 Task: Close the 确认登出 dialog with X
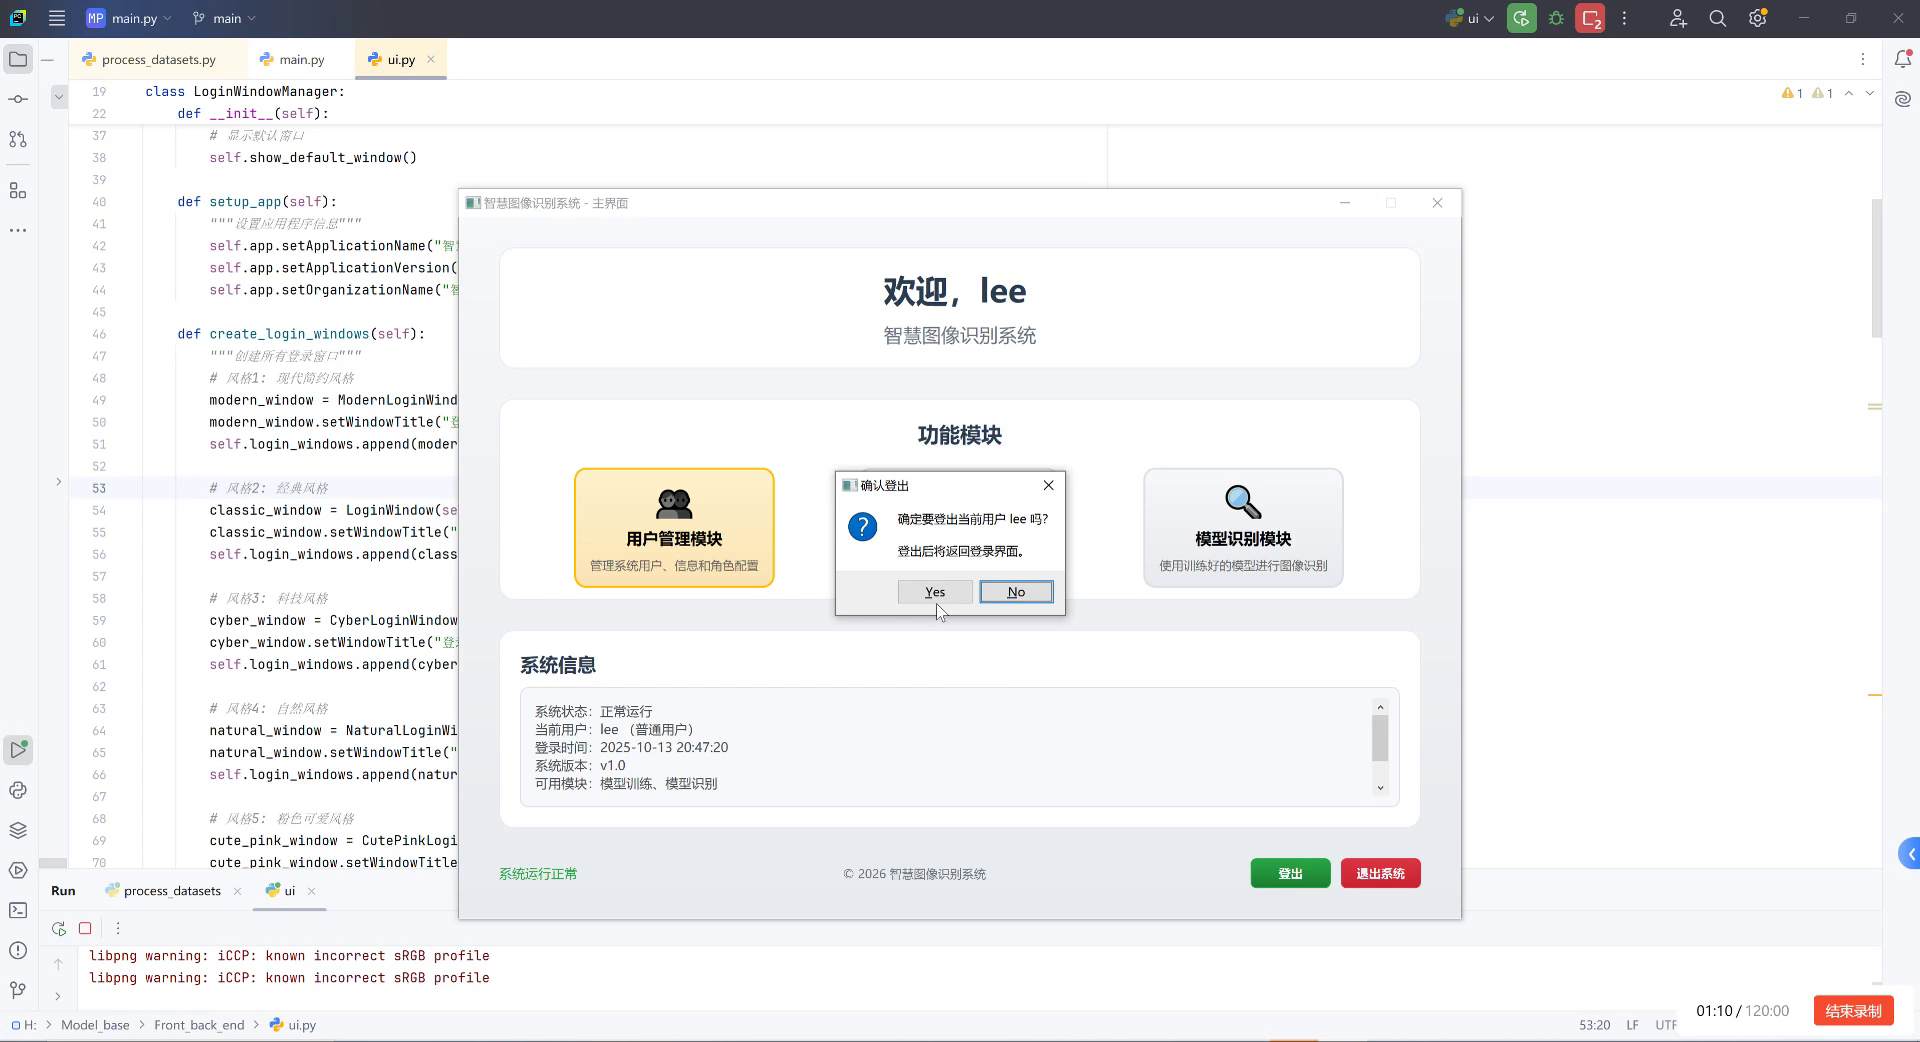coord(1048,485)
